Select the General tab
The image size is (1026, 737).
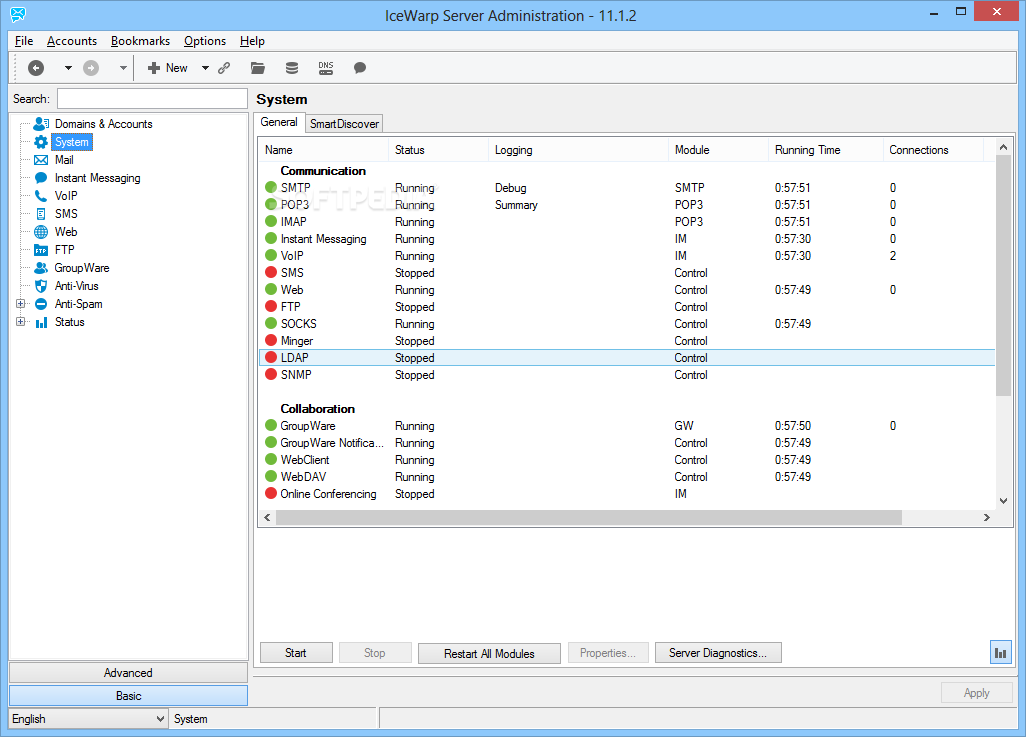click(x=279, y=122)
